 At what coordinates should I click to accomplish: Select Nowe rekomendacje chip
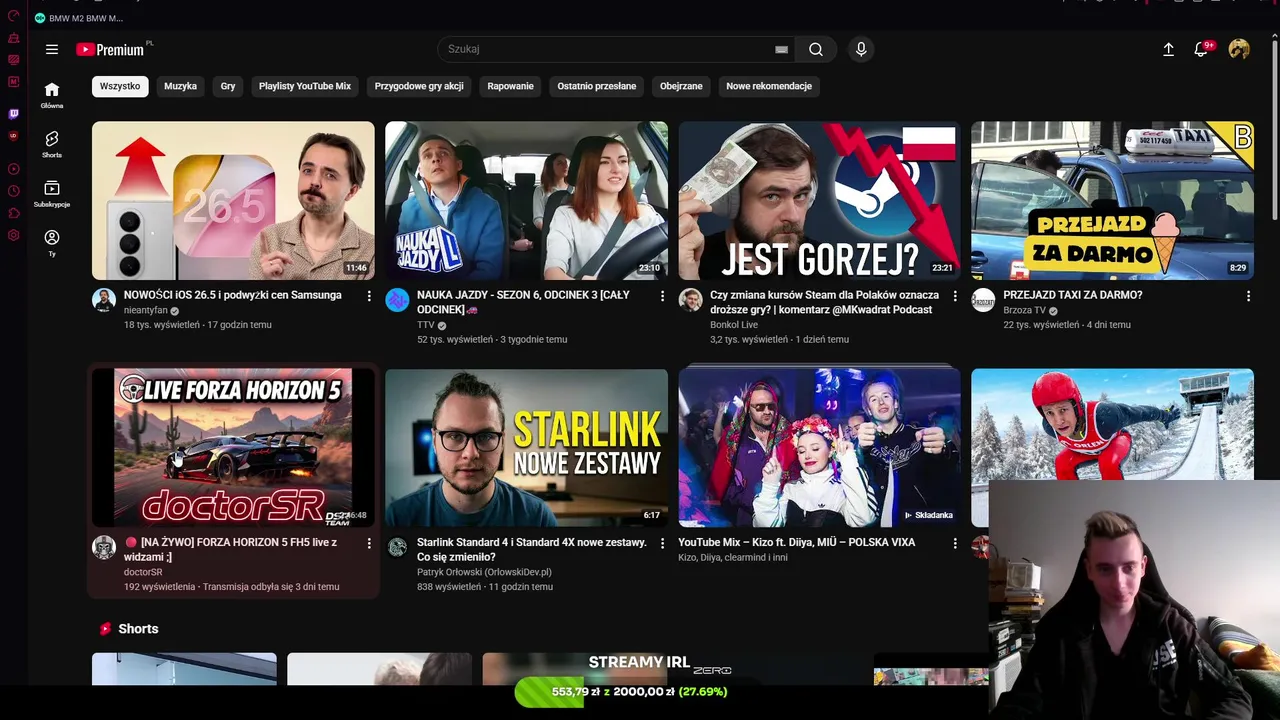coord(769,86)
